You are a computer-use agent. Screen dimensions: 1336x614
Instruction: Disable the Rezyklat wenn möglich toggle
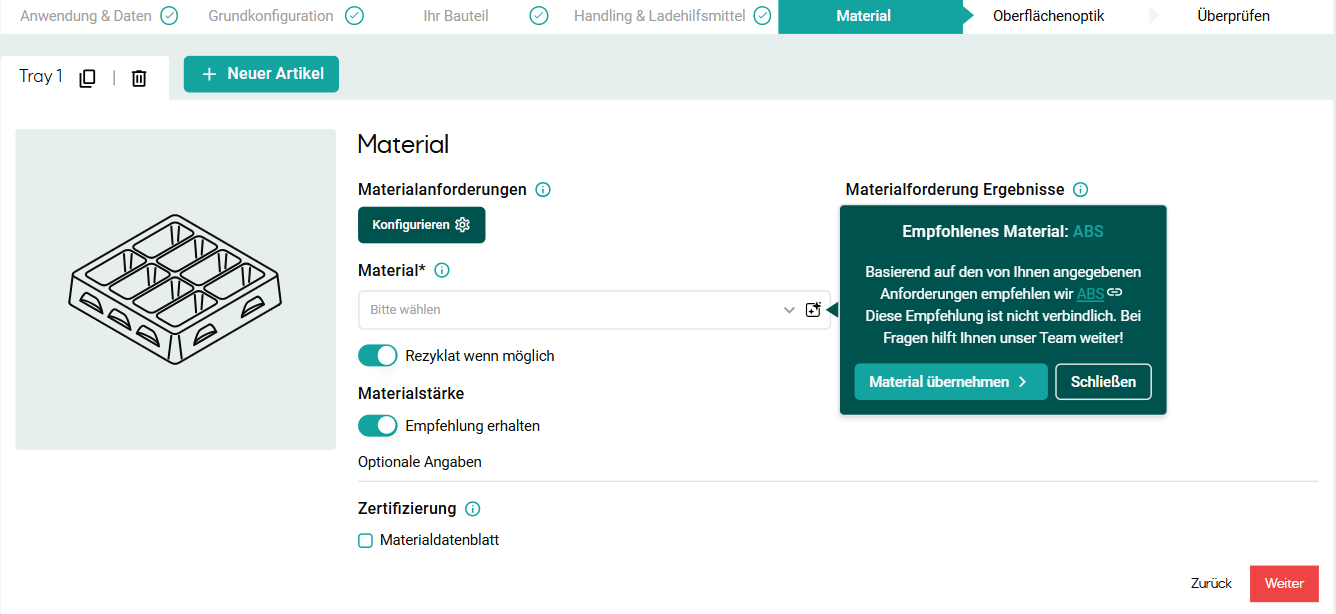(x=377, y=355)
